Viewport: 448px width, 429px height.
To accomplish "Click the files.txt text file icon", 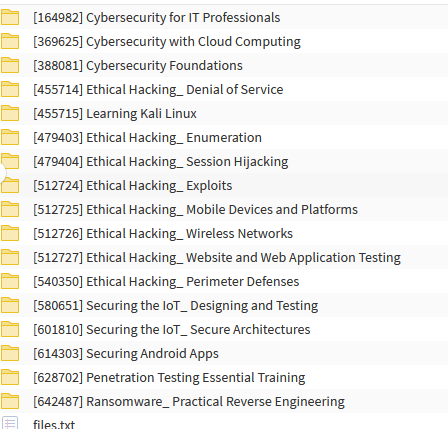I will click(10, 423).
